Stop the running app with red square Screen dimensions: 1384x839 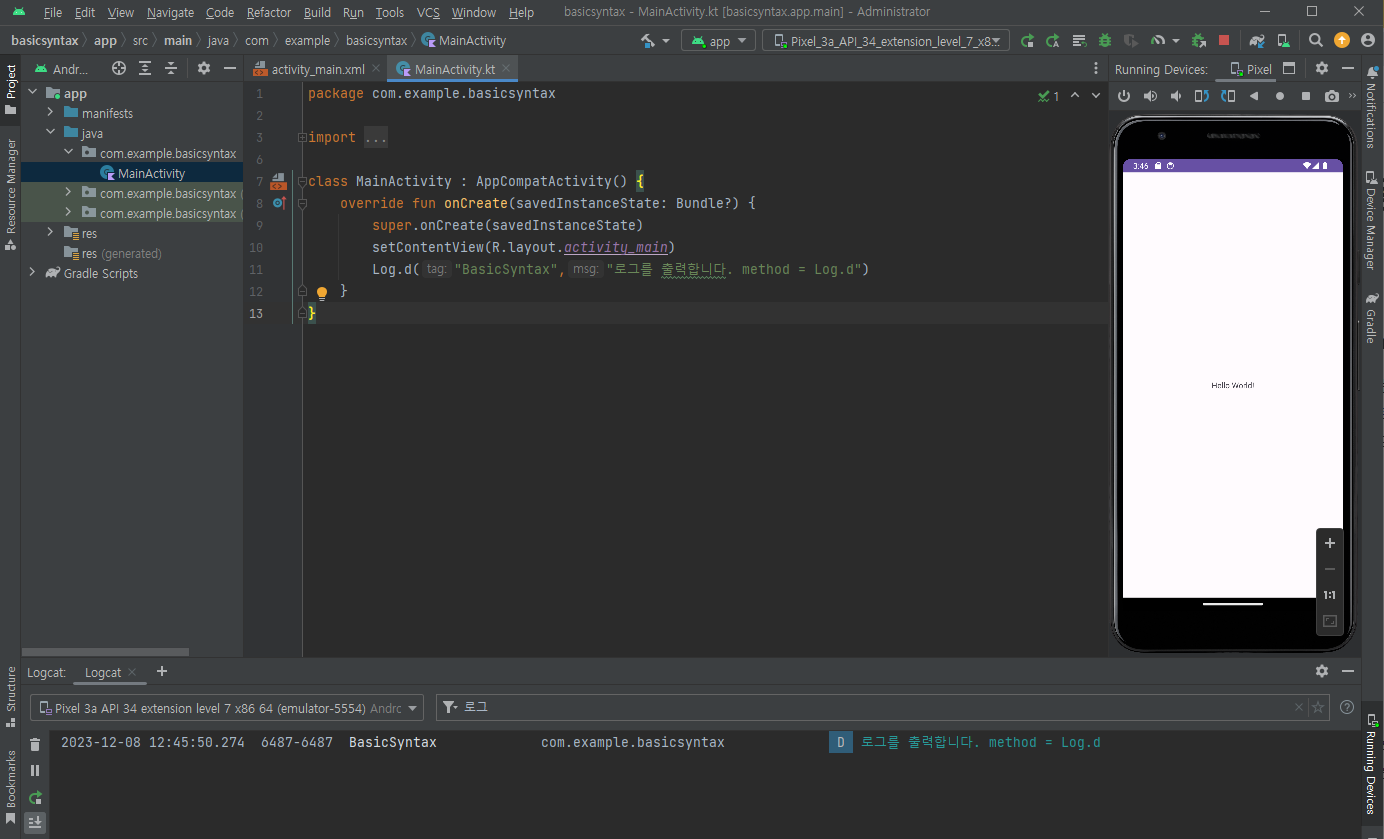(x=1224, y=41)
